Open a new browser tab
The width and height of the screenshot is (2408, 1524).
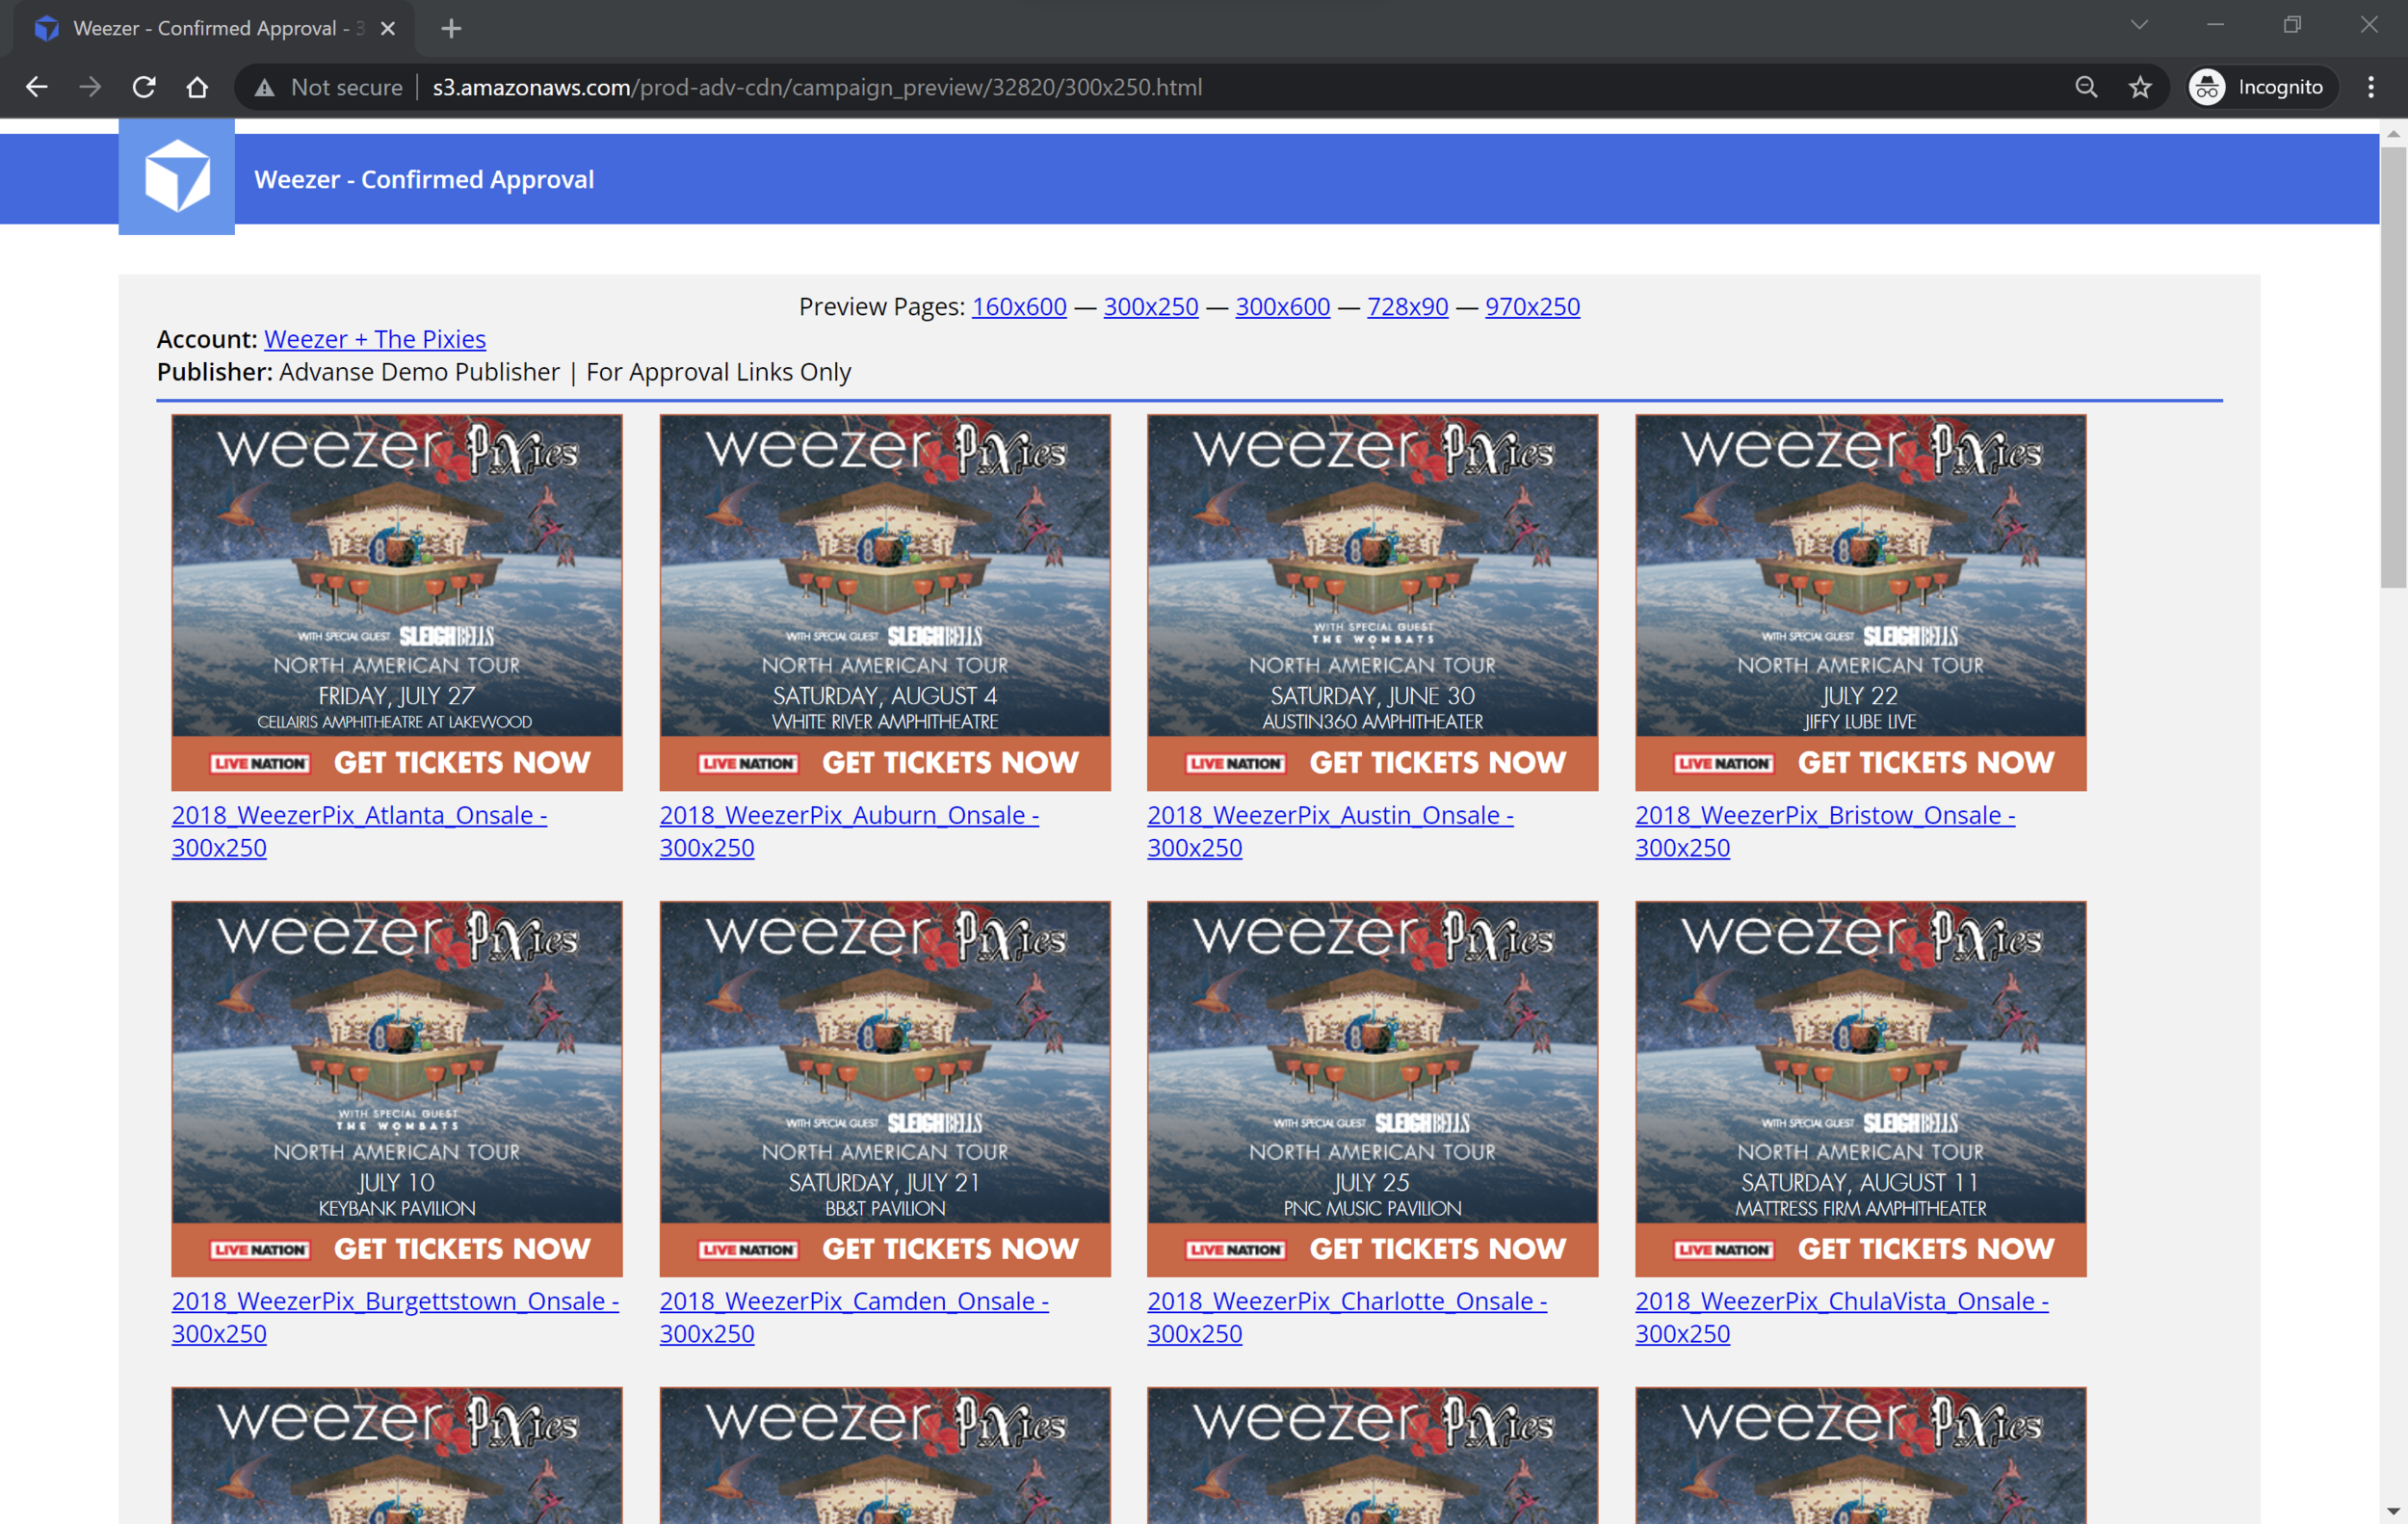[451, 28]
